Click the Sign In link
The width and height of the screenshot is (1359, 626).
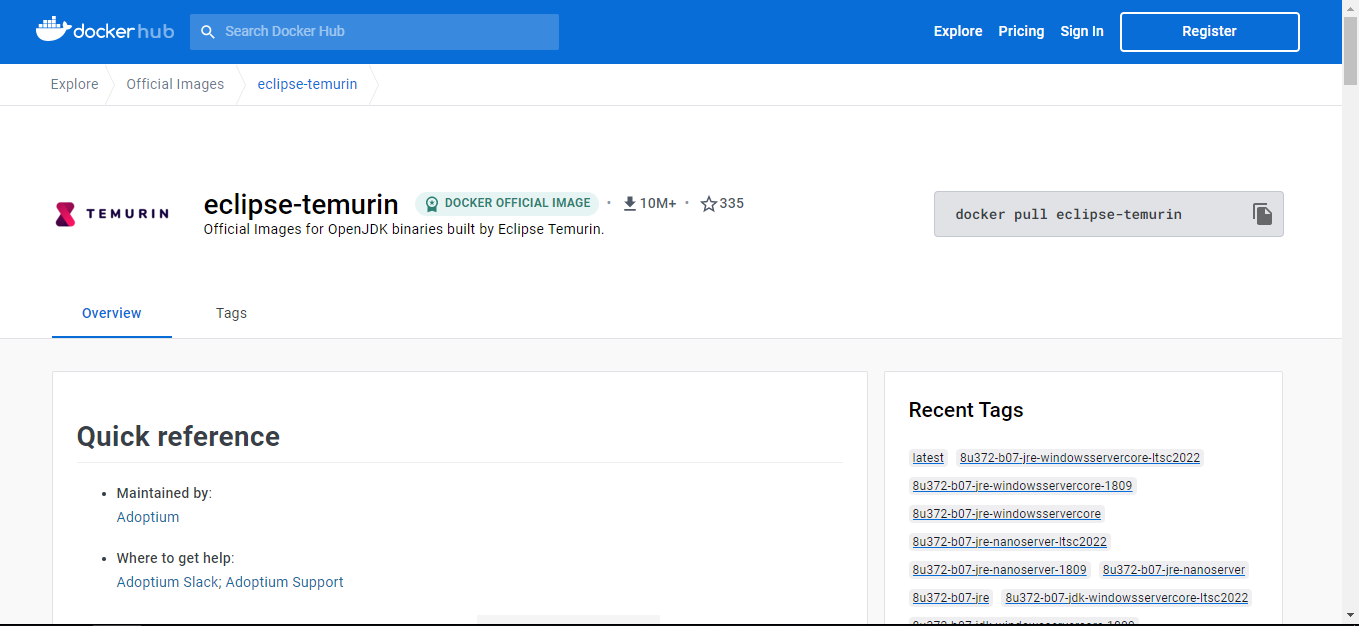[1082, 32]
